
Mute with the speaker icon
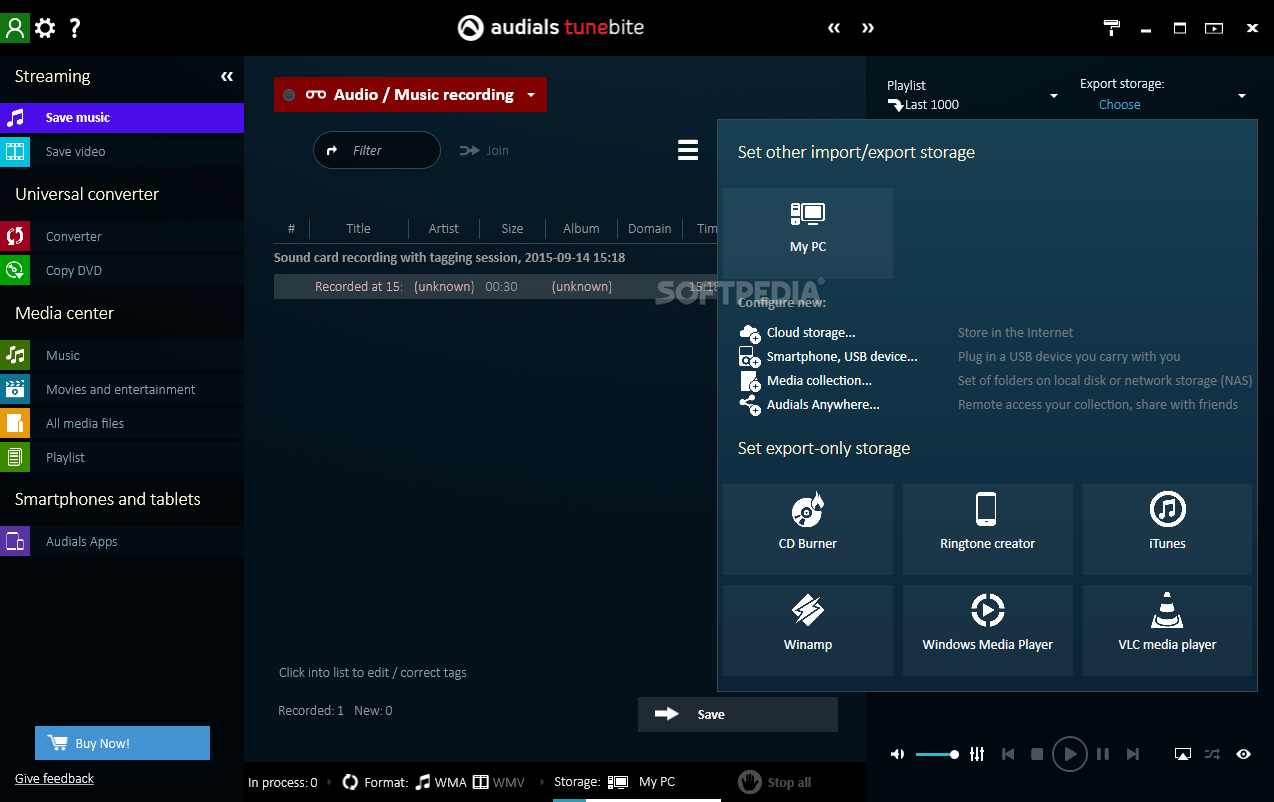click(897, 754)
